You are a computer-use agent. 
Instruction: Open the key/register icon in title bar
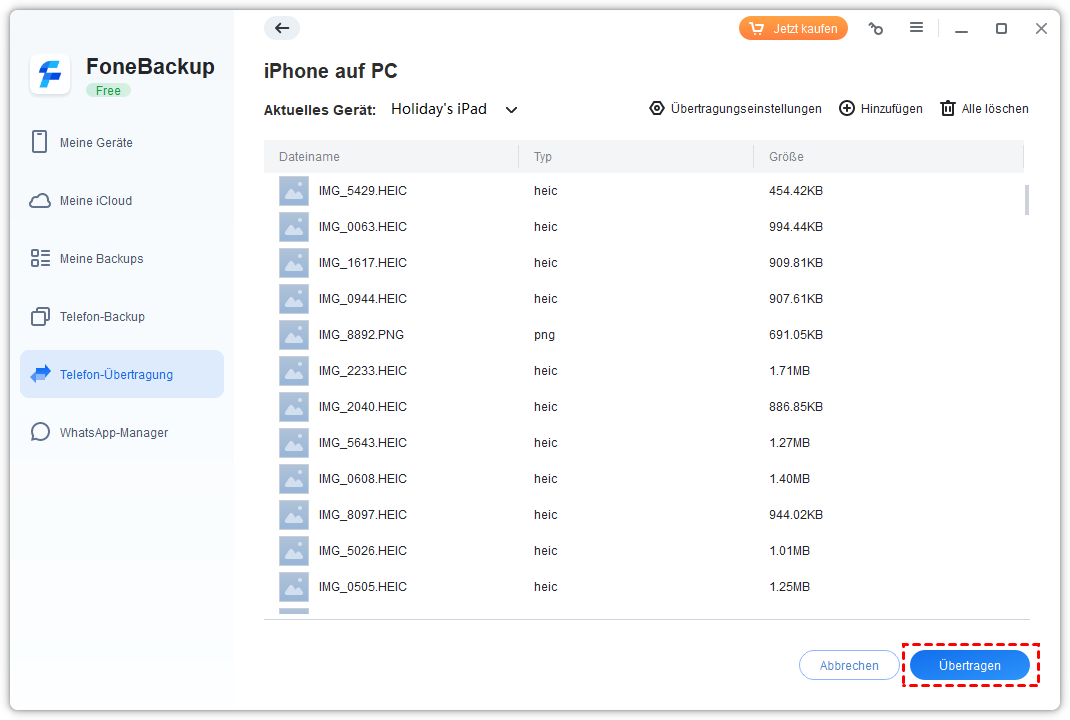[x=876, y=29]
